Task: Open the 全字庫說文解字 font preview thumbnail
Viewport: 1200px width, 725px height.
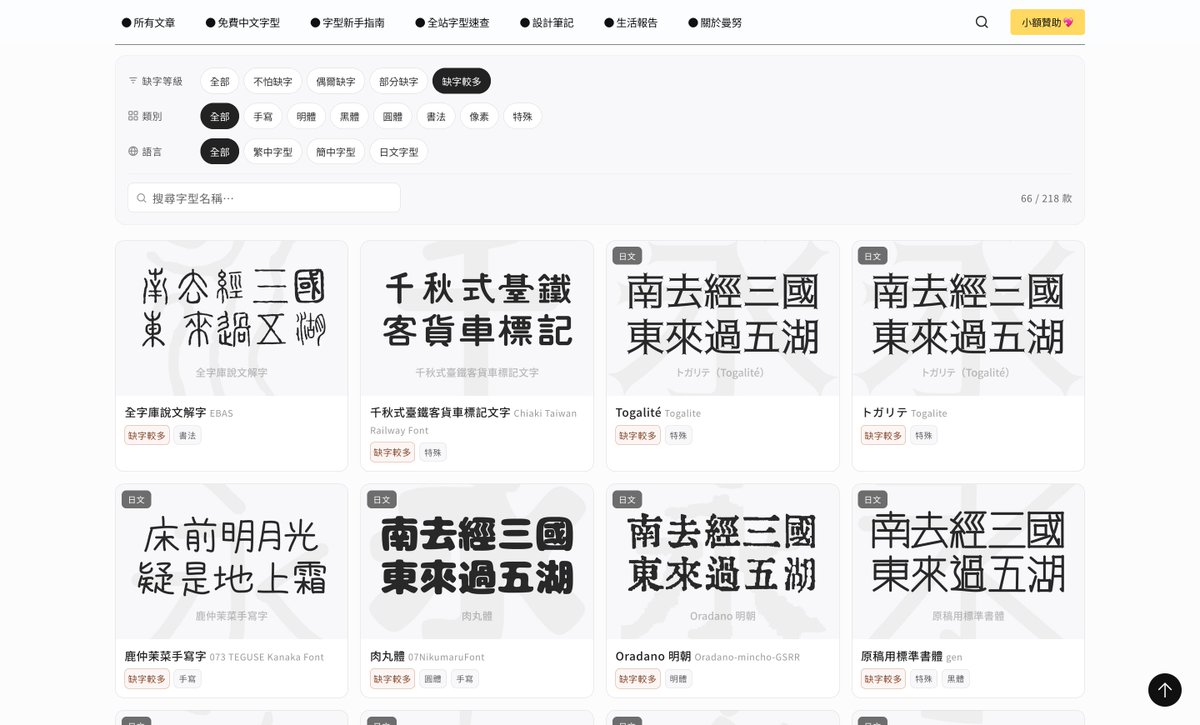Action: 232,318
